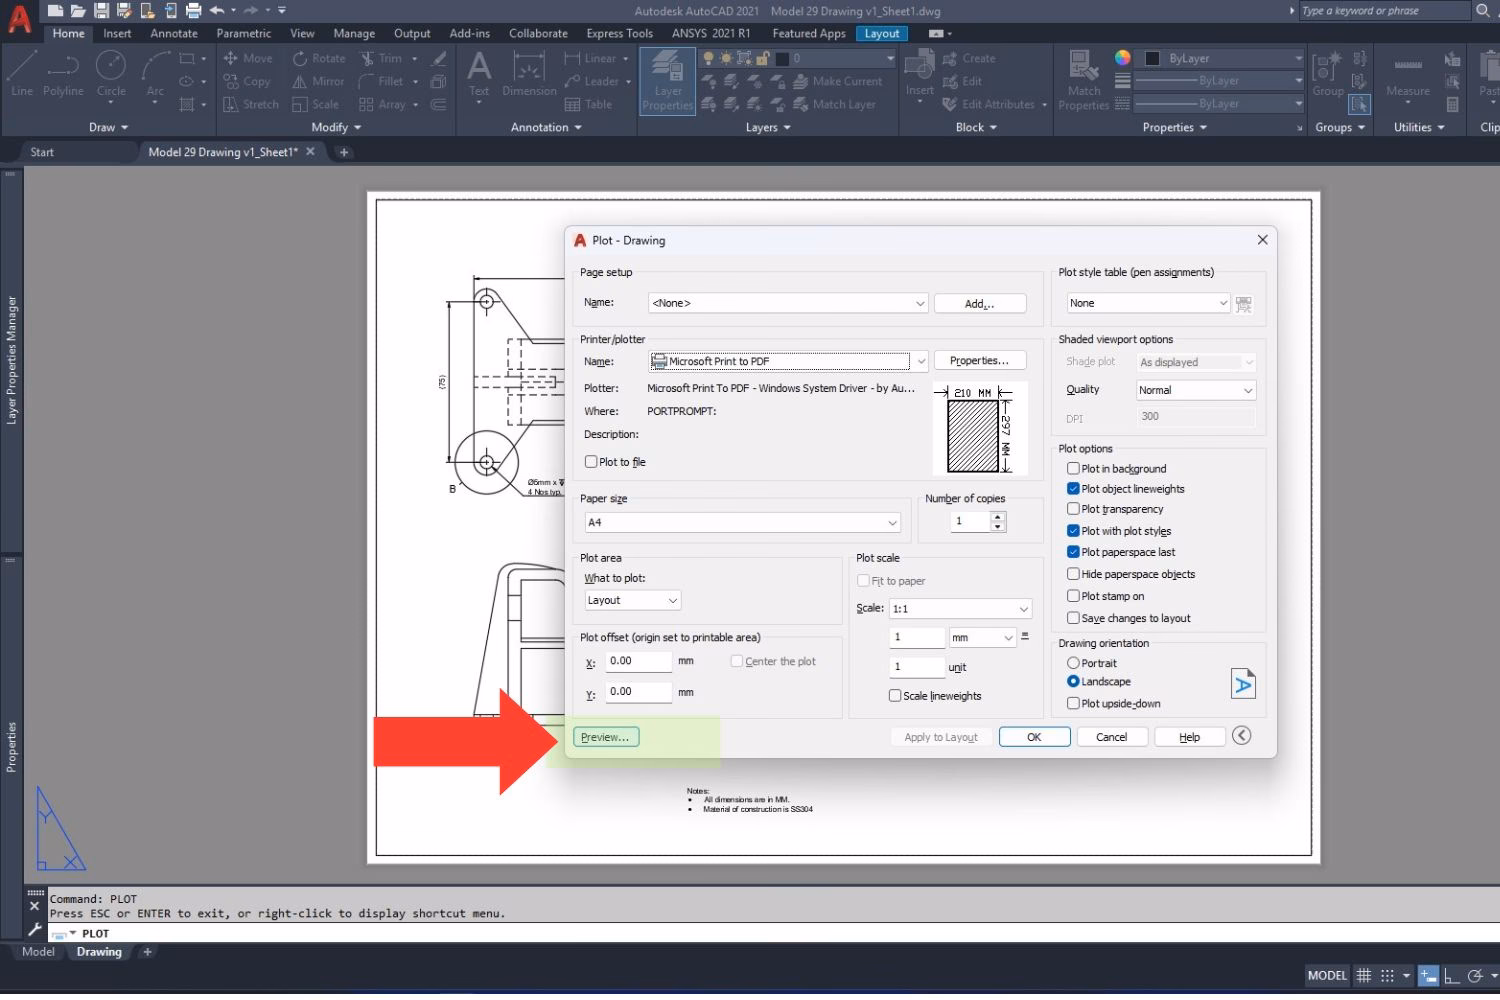The width and height of the screenshot is (1500, 1000).
Task: Click the Make Current layer tool
Action: [838, 81]
